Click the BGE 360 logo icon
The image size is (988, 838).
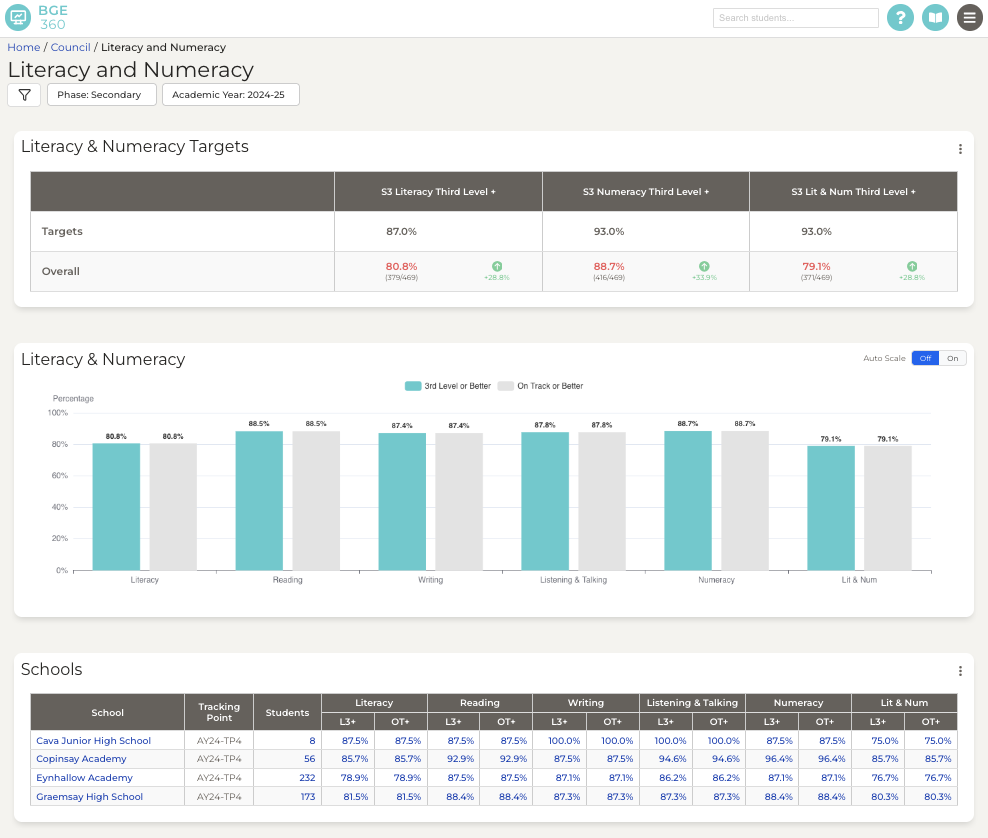point(18,17)
